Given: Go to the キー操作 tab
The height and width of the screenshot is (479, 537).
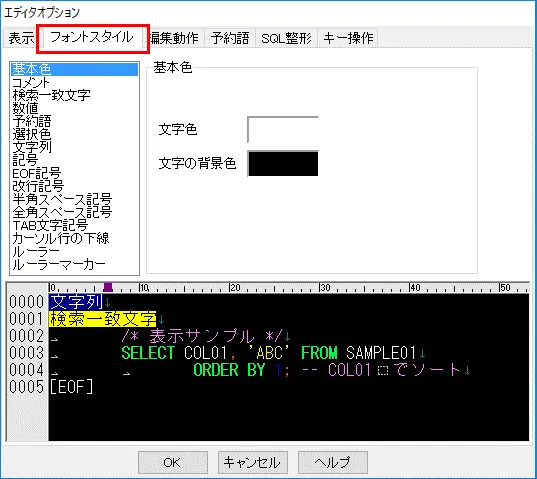Looking at the screenshot, I should [348, 38].
